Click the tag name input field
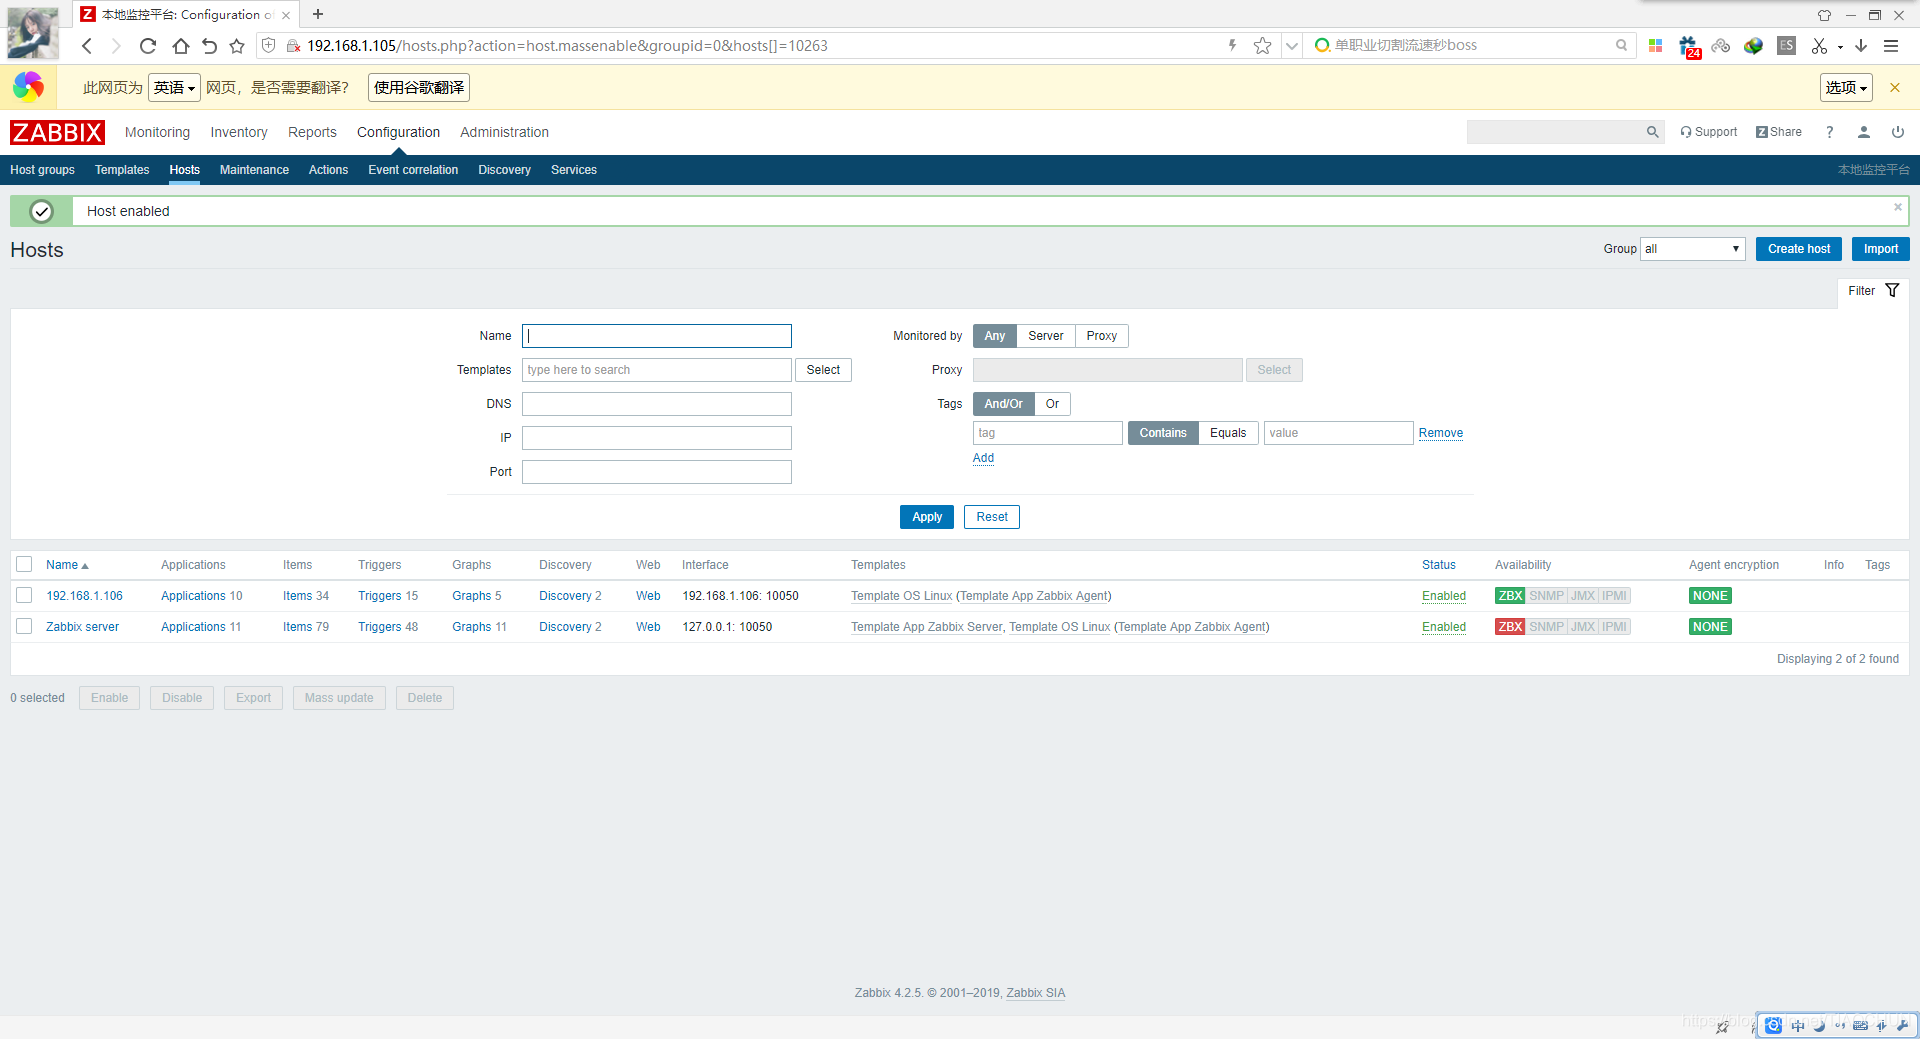Screen dimensions: 1920x1039 pos(1048,433)
